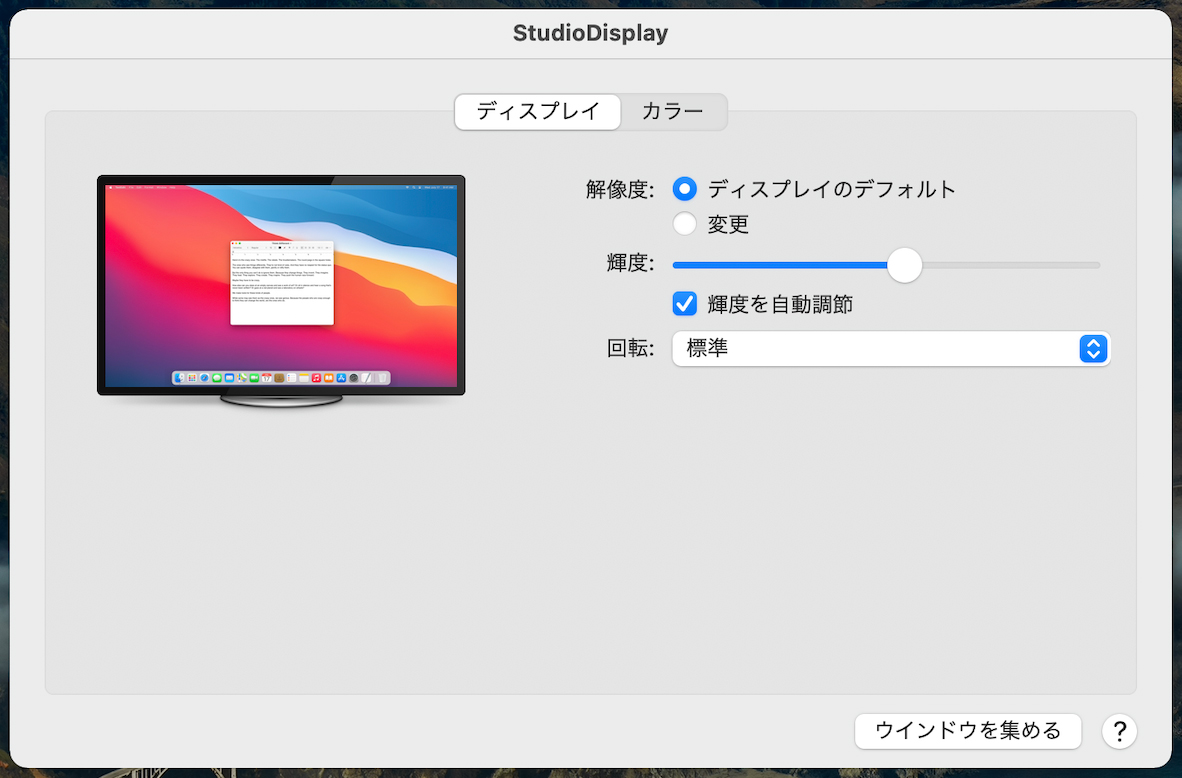Open the help question mark button
This screenshot has height=778, width=1182.
(x=1119, y=731)
